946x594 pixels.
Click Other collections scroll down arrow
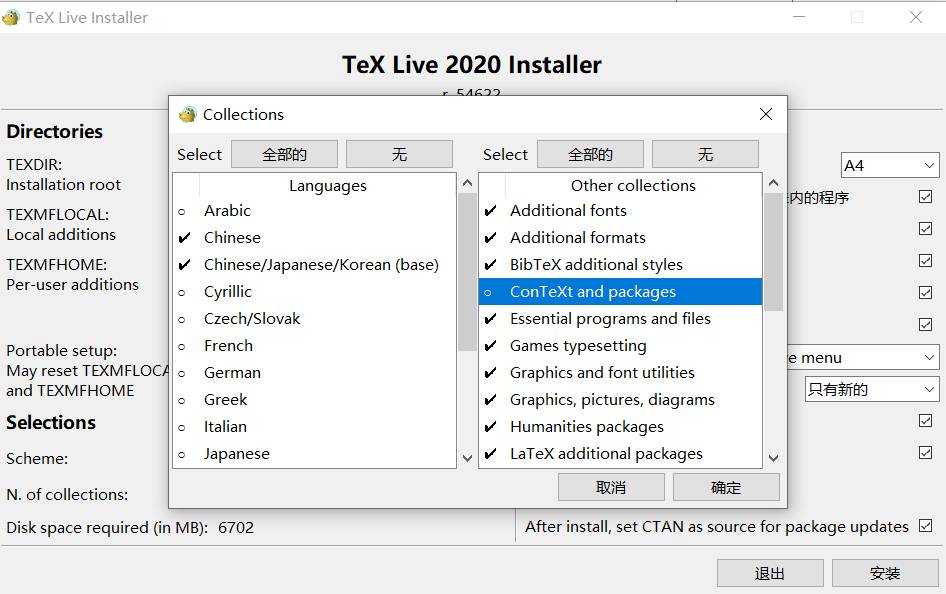773,458
